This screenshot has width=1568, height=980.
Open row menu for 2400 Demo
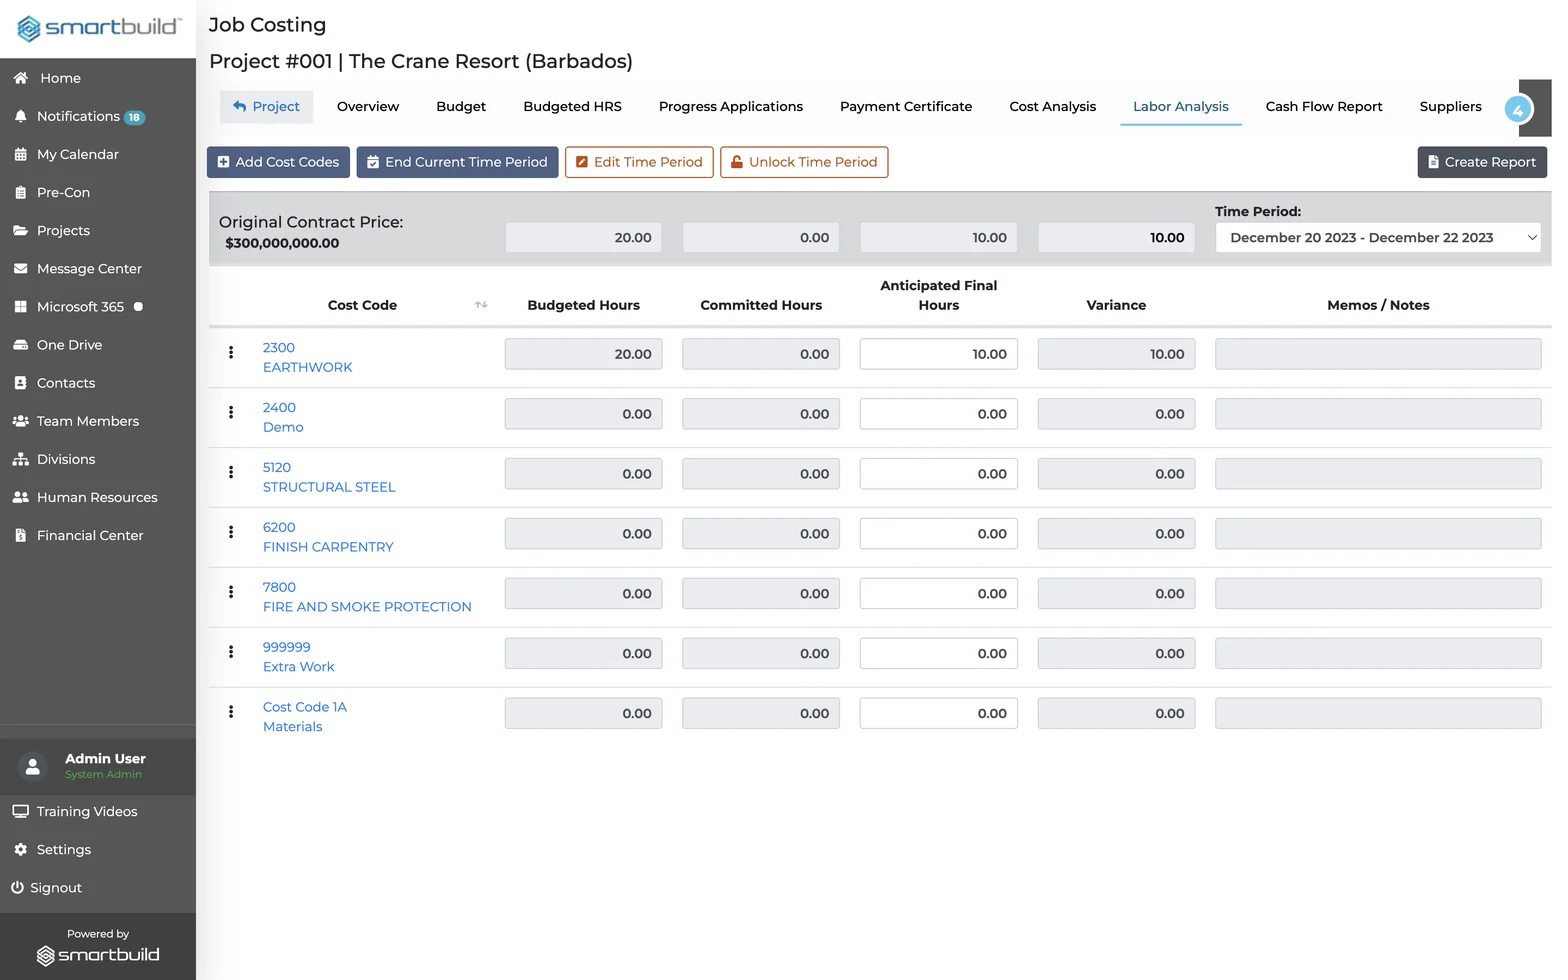[231, 412]
